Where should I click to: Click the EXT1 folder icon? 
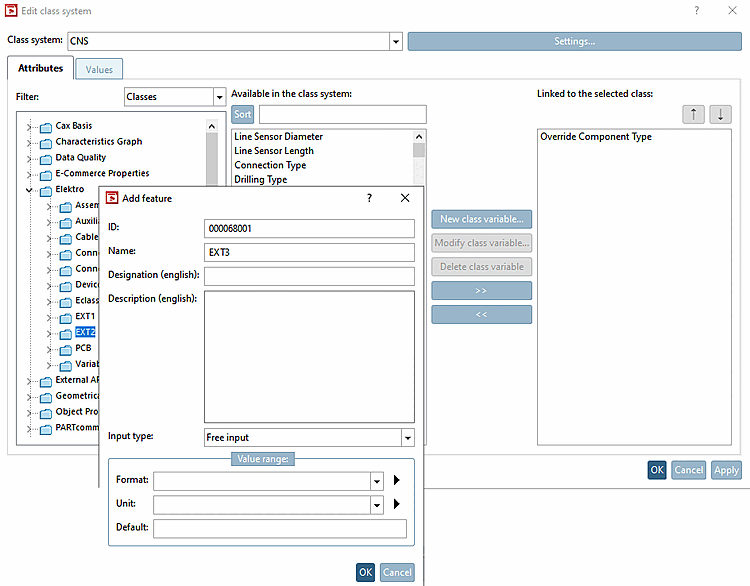pyautogui.click(x=66, y=318)
